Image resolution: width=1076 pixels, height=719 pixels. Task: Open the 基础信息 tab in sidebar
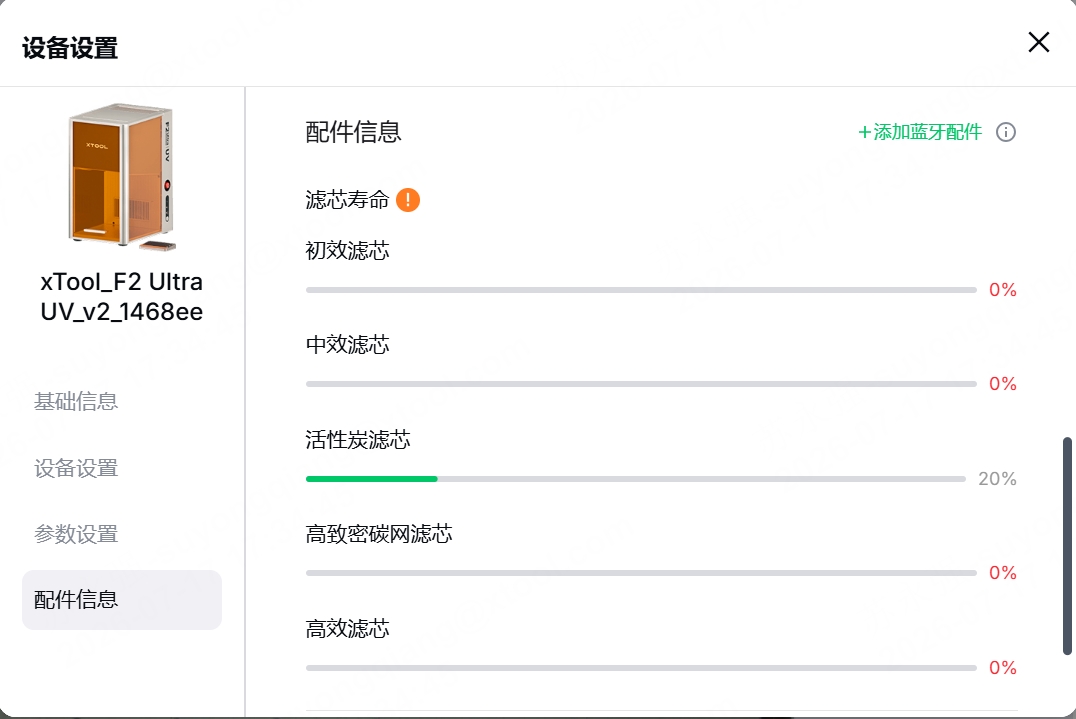tap(76, 401)
